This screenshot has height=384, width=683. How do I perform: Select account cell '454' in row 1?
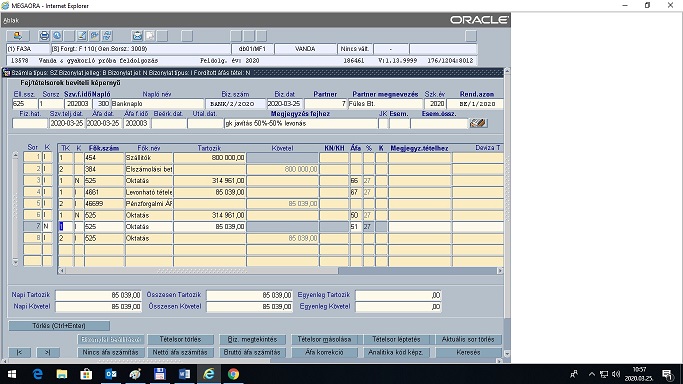pyautogui.click(x=105, y=158)
